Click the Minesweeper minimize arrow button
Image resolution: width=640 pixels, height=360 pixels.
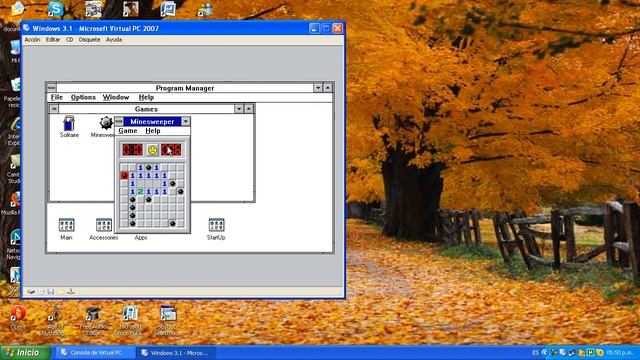pyautogui.click(x=186, y=122)
